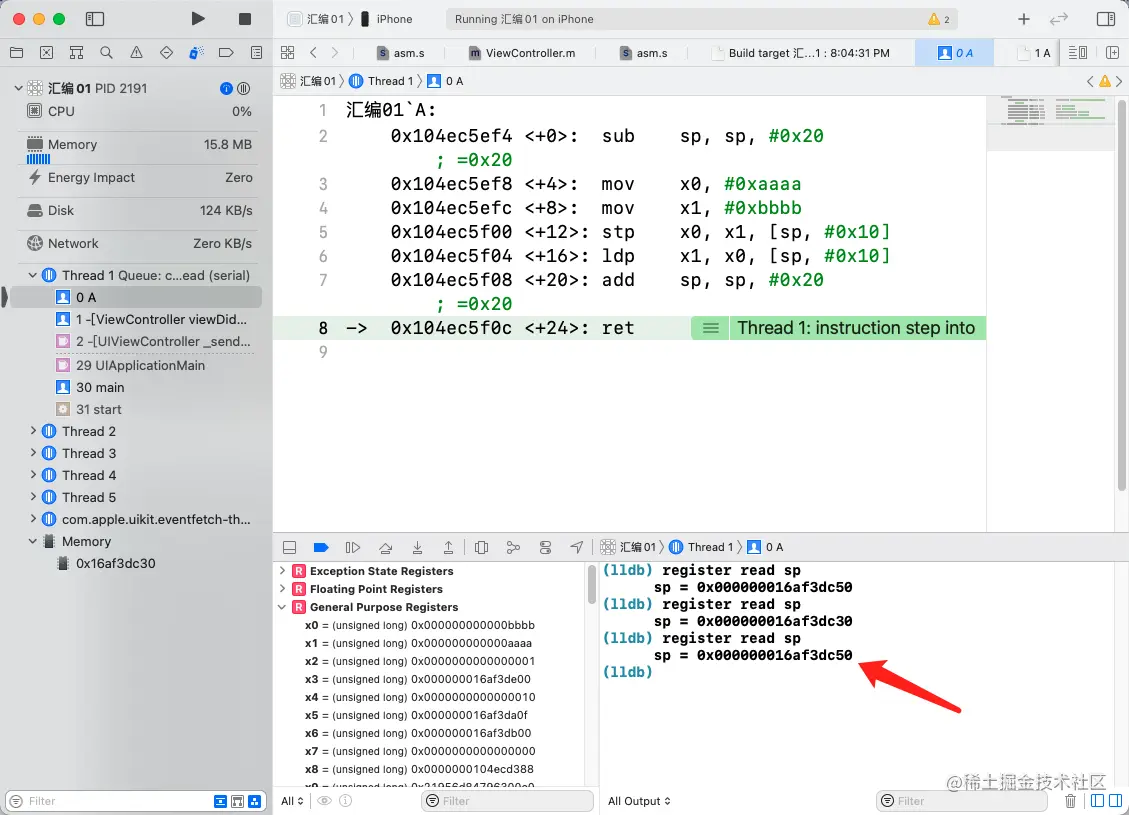Expand Thread 2
This screenshot has height=815, width=1129.
click(32, 431)
